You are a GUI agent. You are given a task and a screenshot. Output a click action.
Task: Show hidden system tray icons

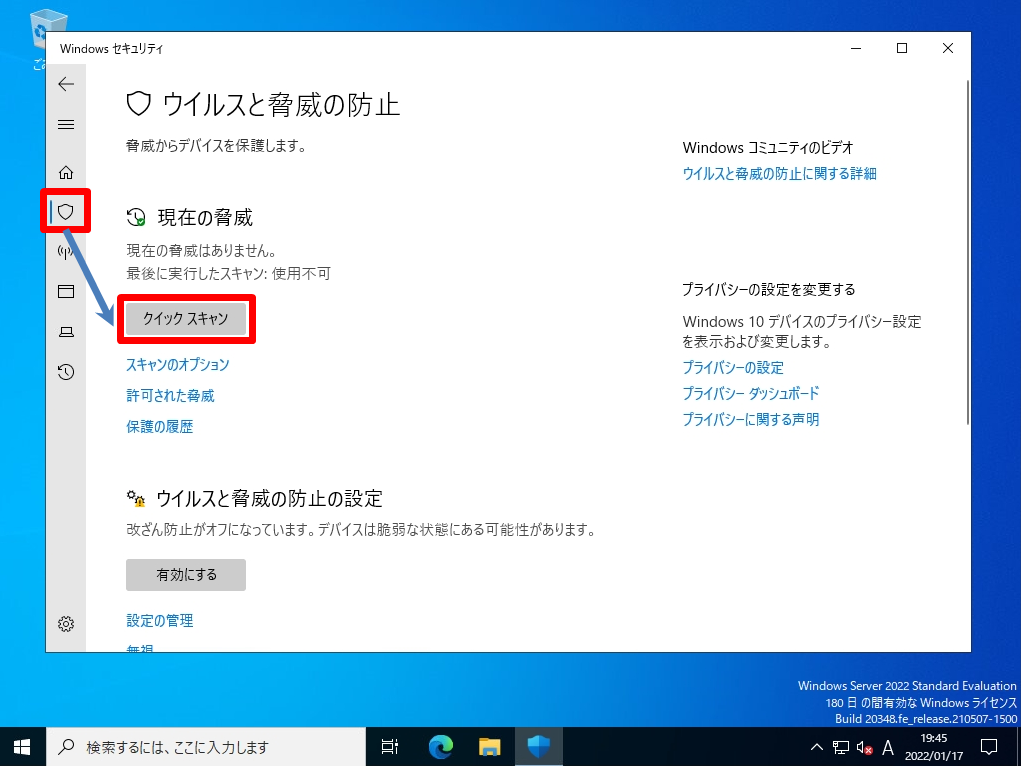[x=817, y=747]
